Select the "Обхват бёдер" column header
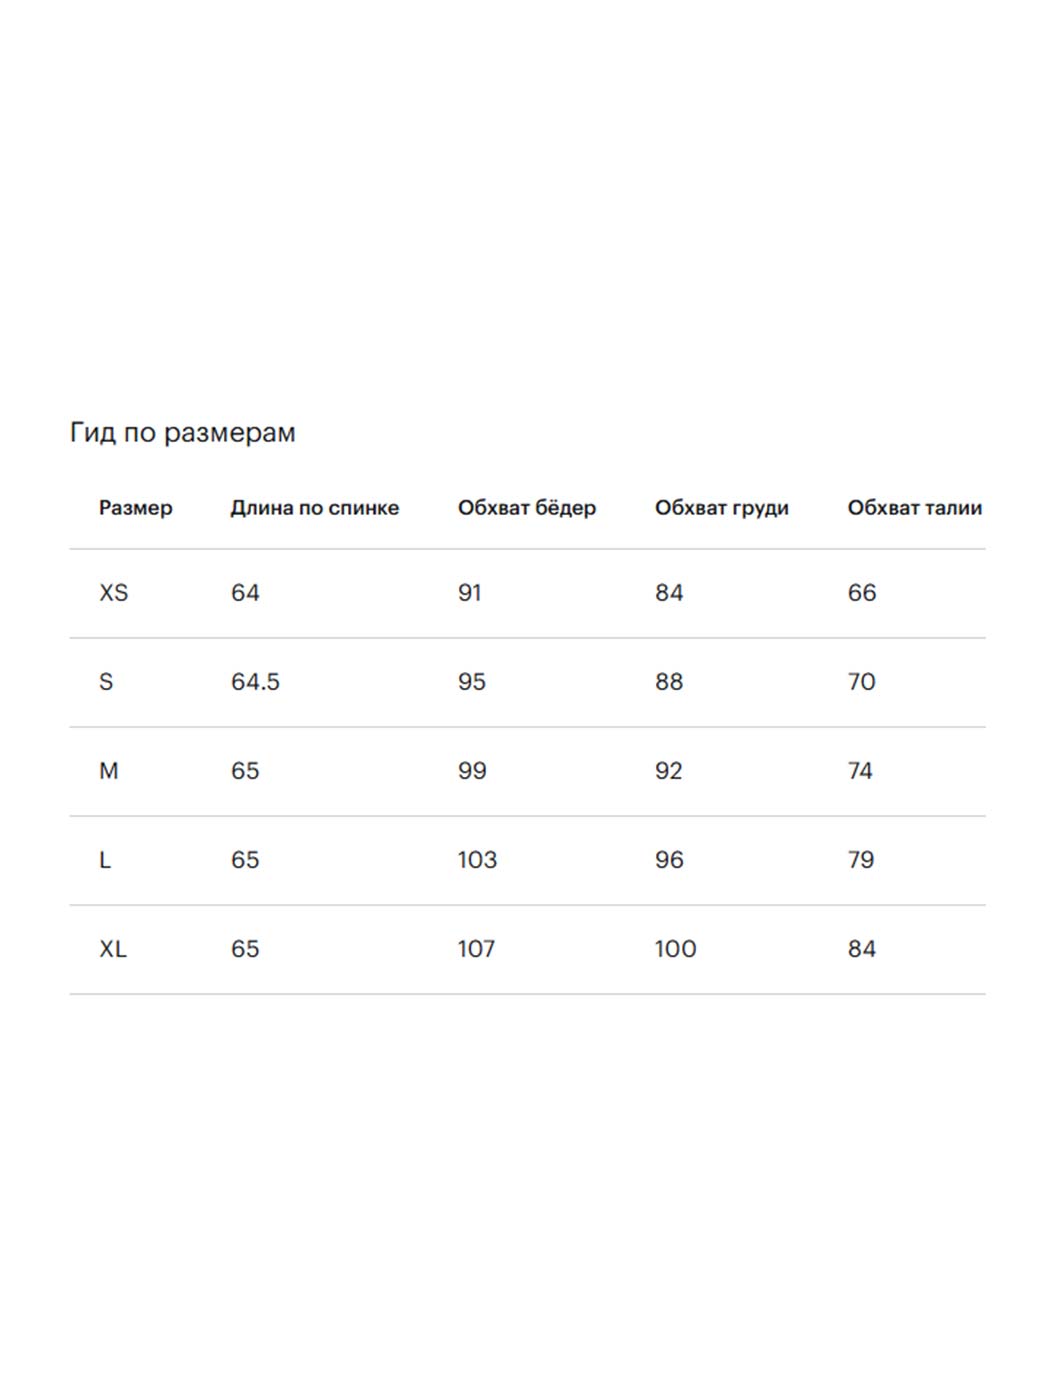This screenshot has width=1050, height=1400. point(526,508)
